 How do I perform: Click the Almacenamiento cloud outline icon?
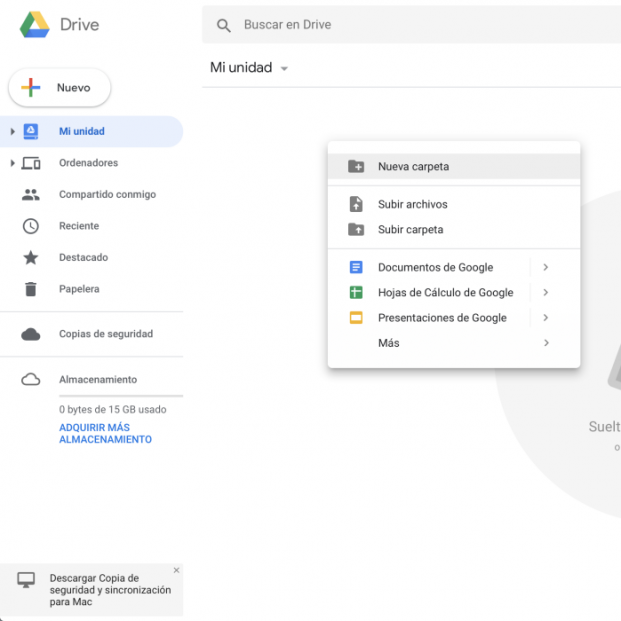coord(31,380)
